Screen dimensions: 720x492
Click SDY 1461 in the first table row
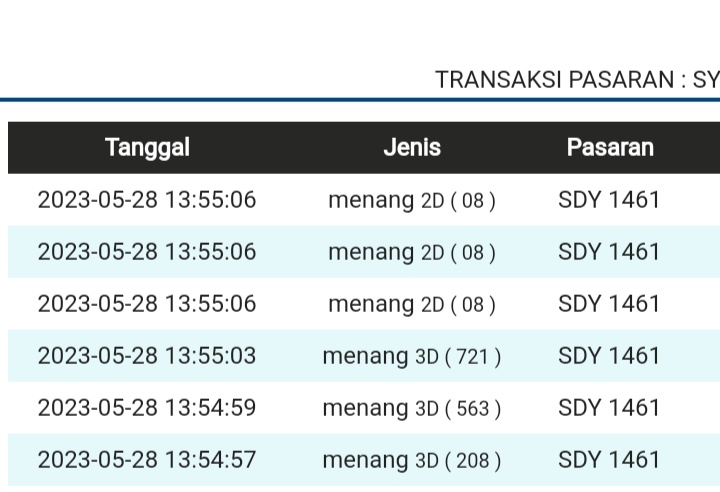[610, 200]
